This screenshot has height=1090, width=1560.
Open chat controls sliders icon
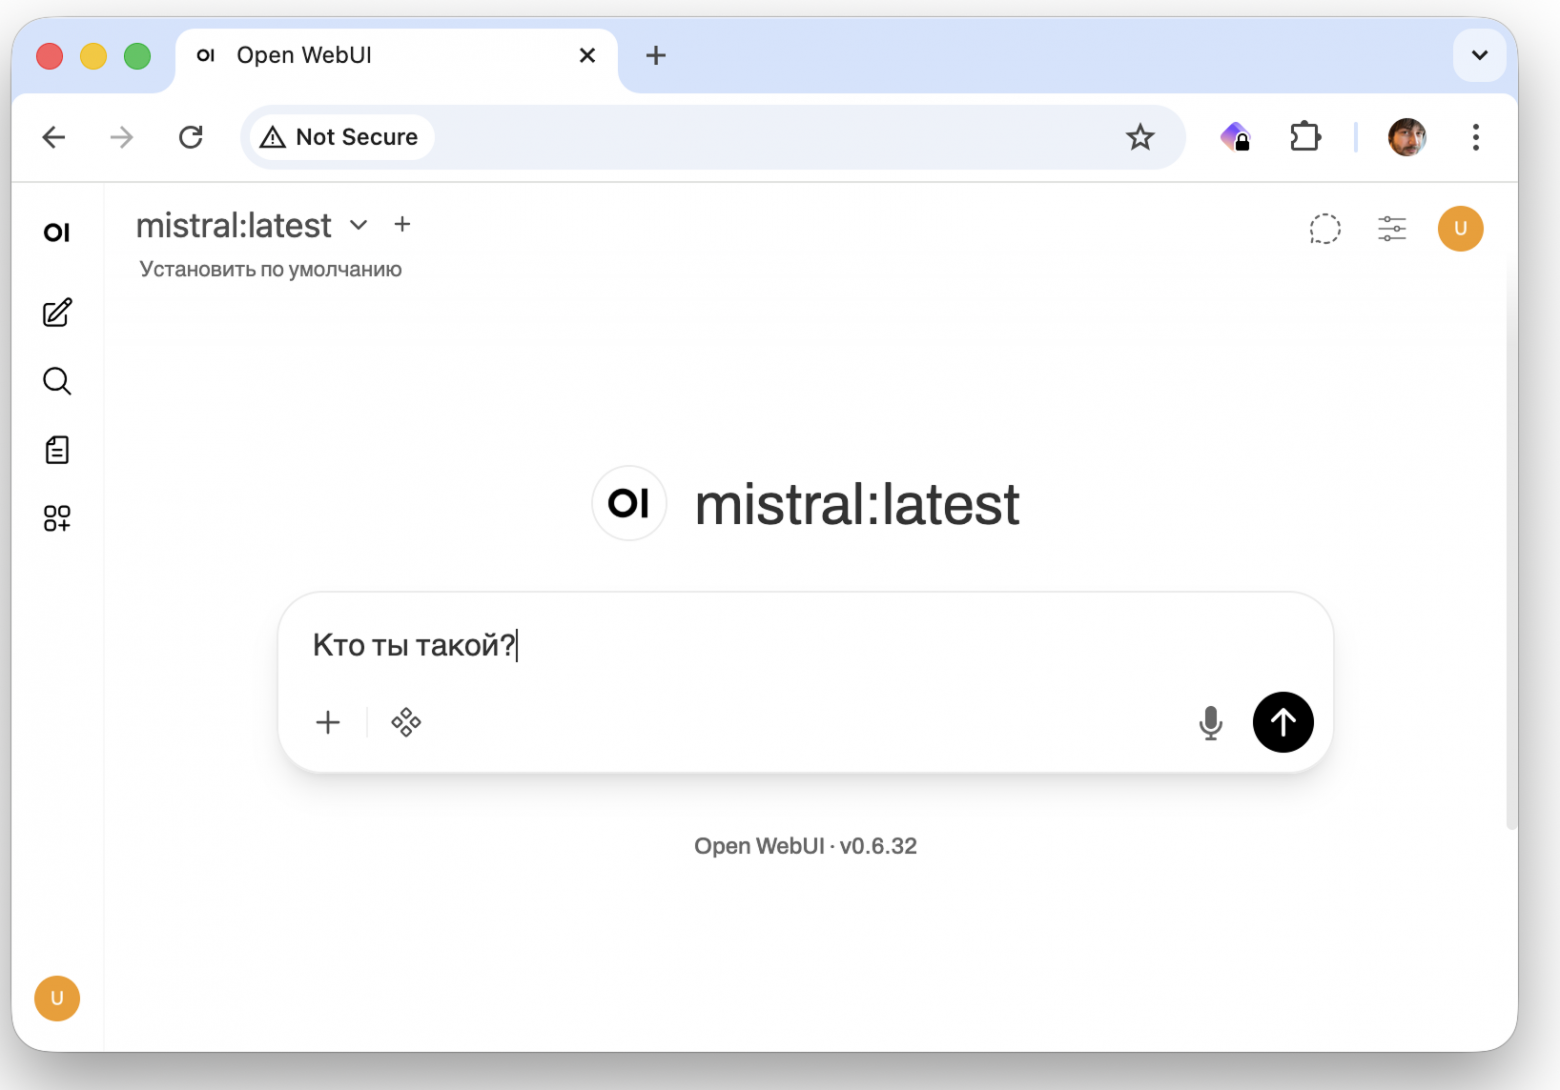pyautogui.click(x=1392, y=229)
